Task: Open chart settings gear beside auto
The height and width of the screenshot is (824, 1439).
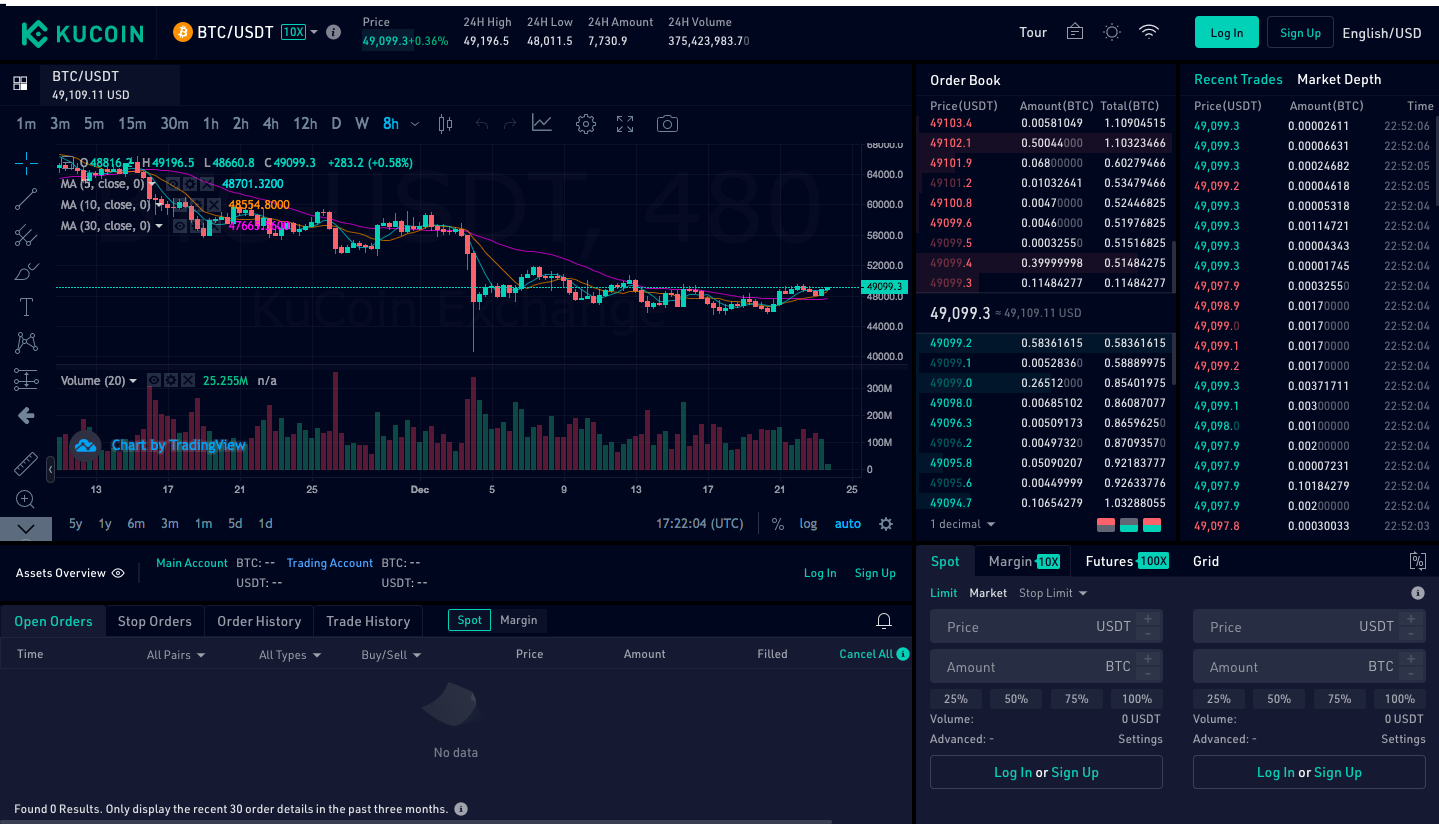Action: (885, 524)
